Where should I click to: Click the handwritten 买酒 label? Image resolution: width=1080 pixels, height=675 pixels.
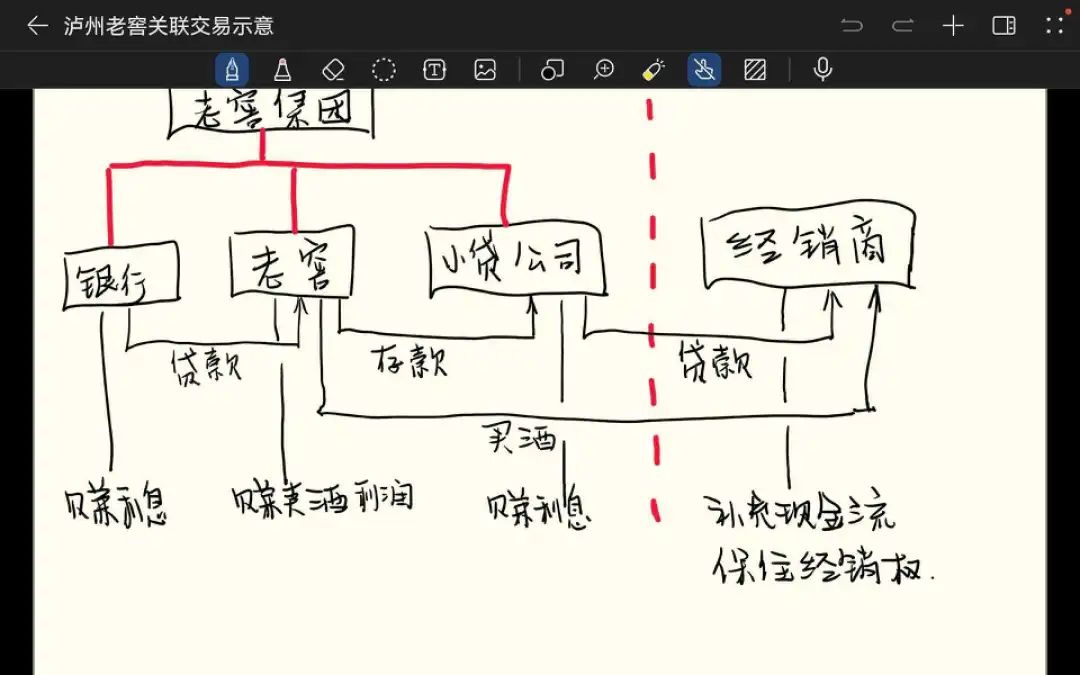[519, 437]
